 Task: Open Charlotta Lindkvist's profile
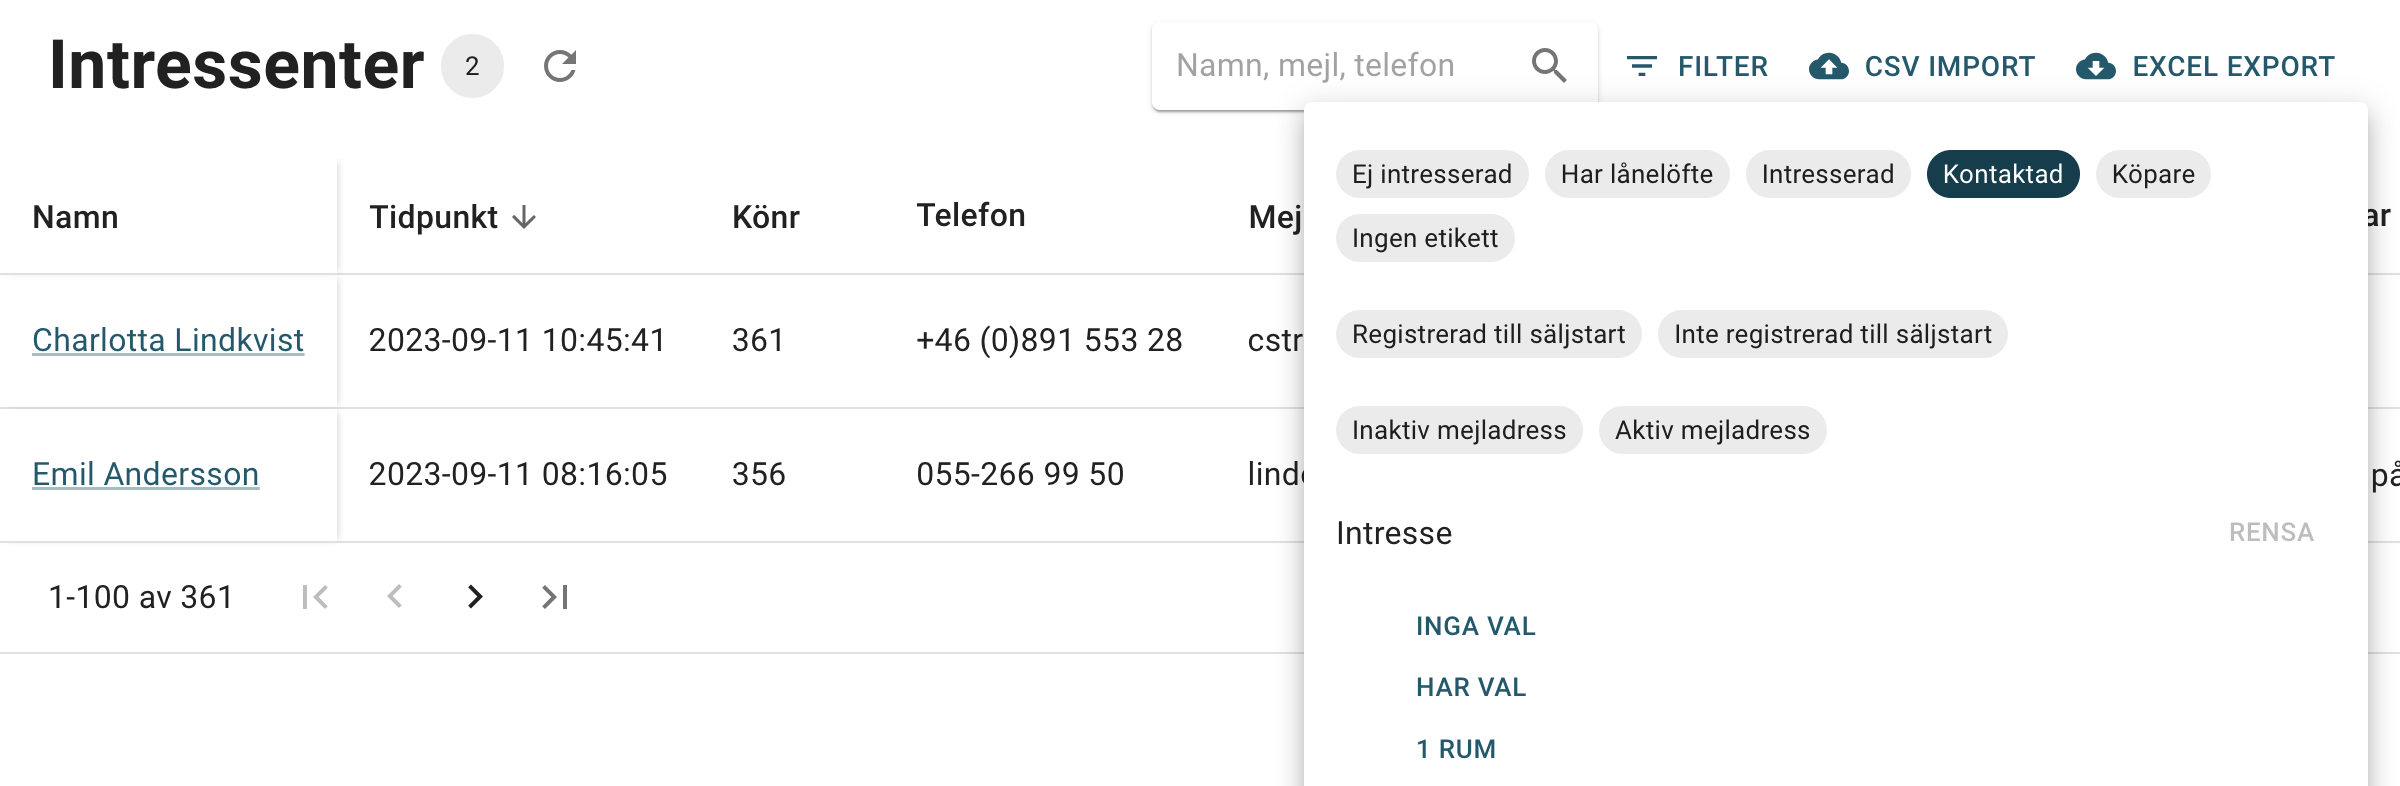[167, 340]
